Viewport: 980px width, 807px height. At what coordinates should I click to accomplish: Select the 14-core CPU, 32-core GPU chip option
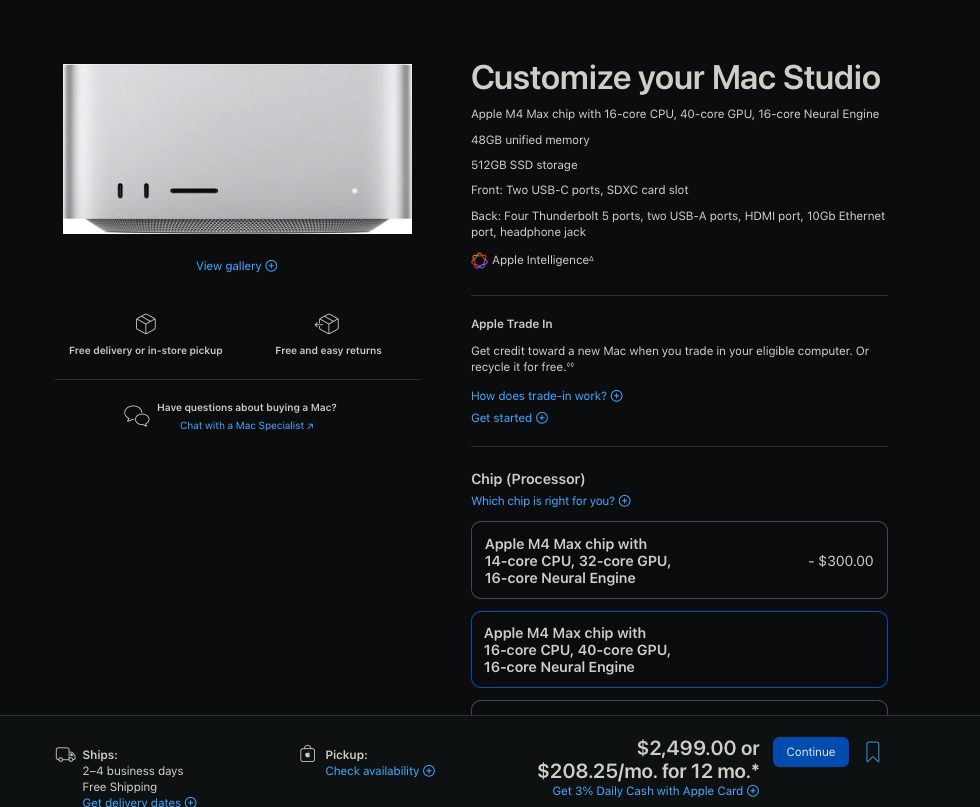coord(679,560)
